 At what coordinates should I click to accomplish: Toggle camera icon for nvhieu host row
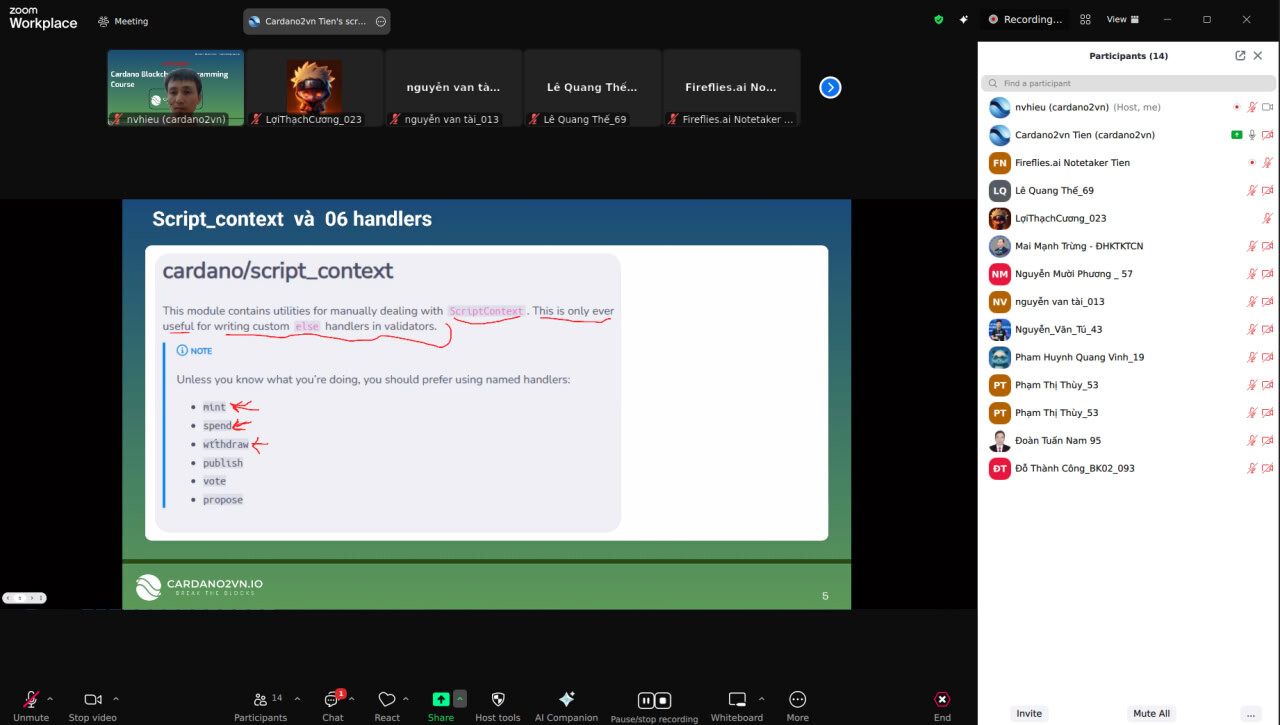(x=1267, y=107)
